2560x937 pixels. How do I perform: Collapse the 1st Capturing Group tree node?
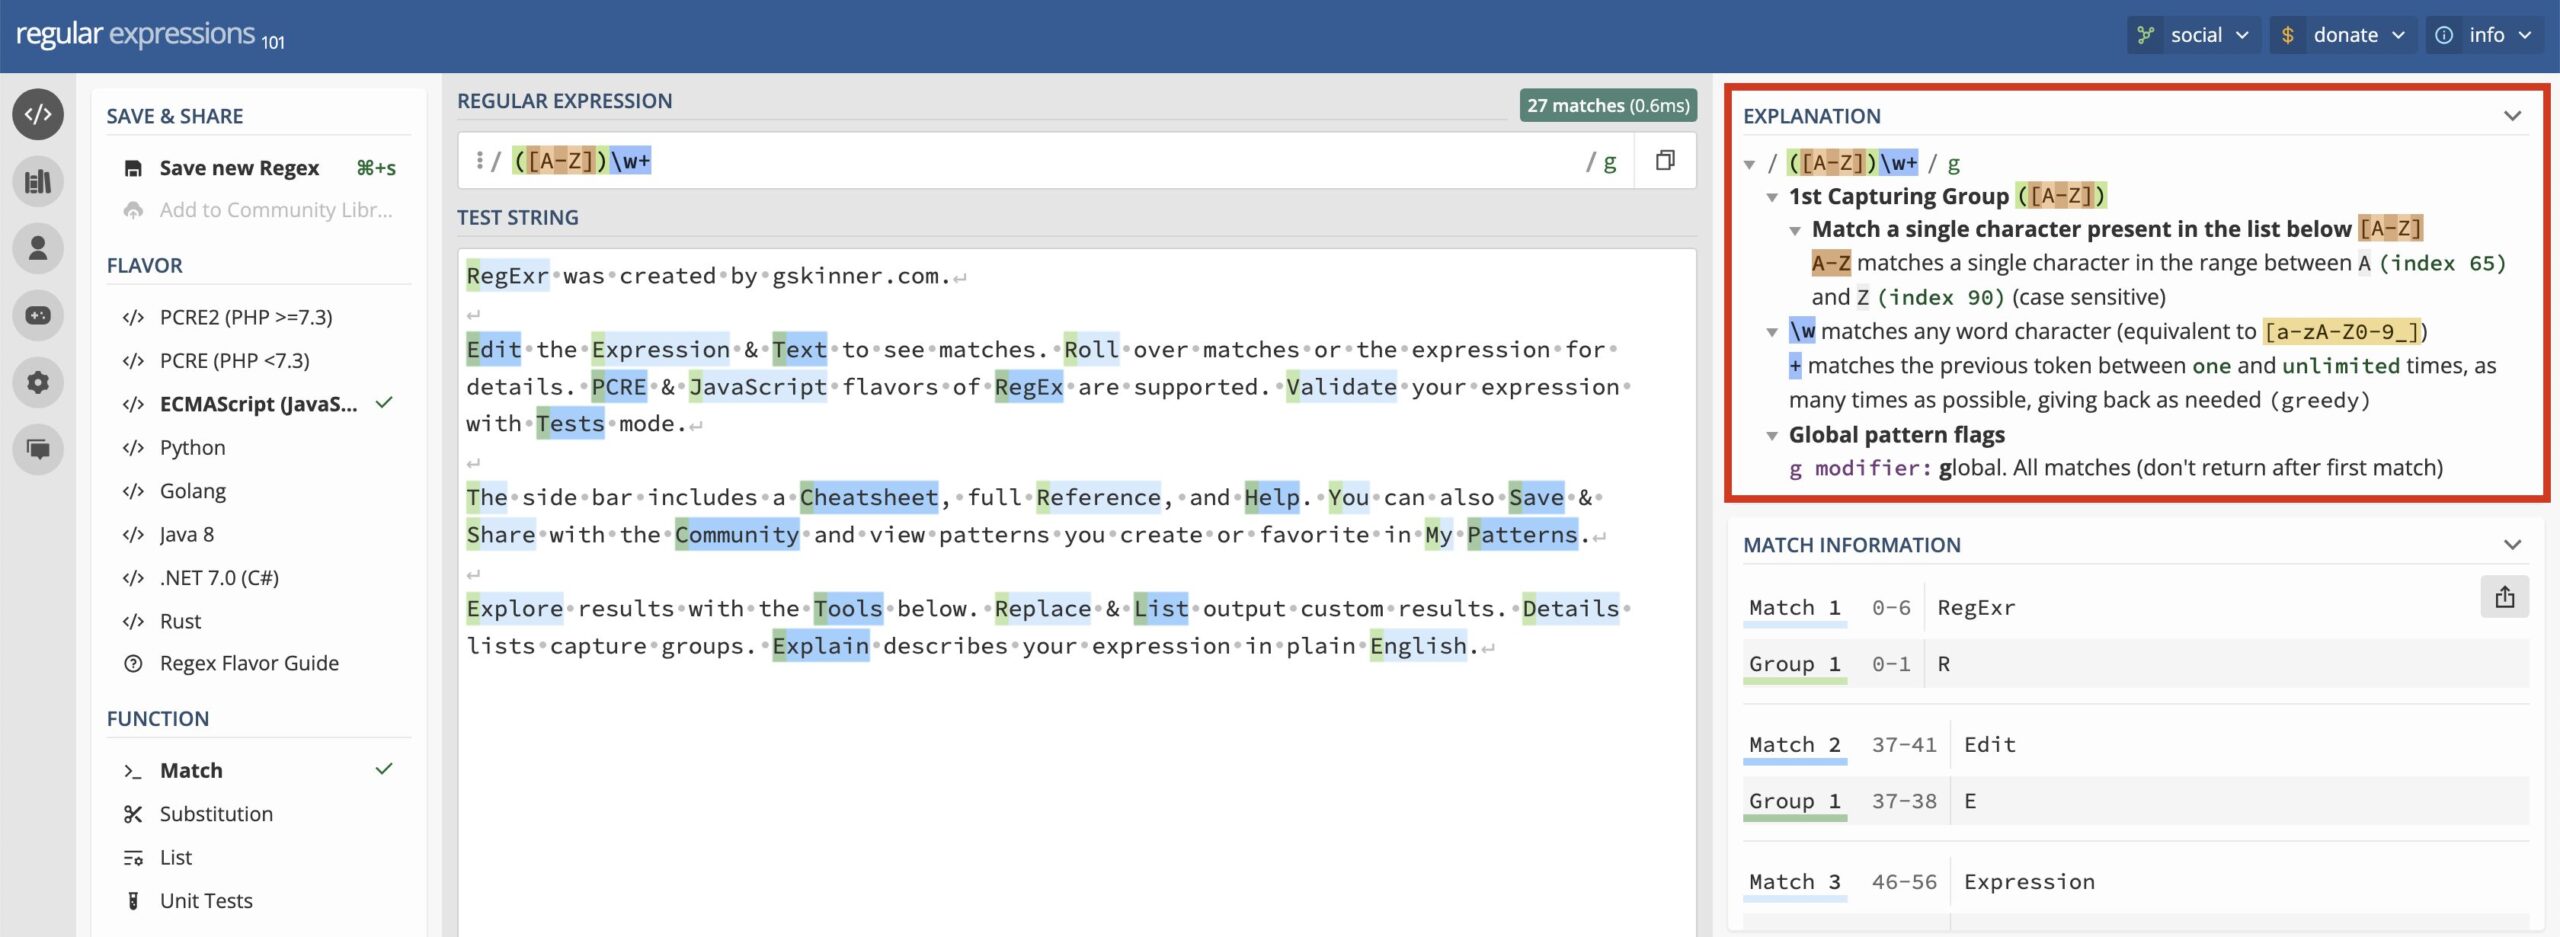(1772, 197)
